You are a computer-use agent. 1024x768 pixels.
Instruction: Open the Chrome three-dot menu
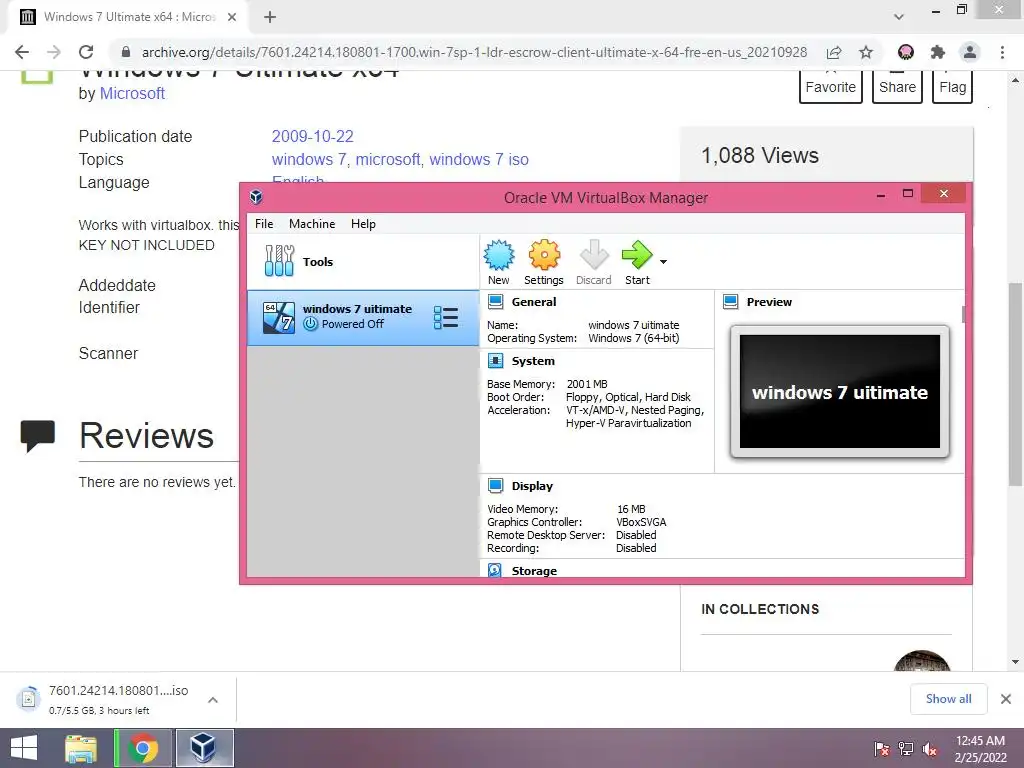(1002, 52)
